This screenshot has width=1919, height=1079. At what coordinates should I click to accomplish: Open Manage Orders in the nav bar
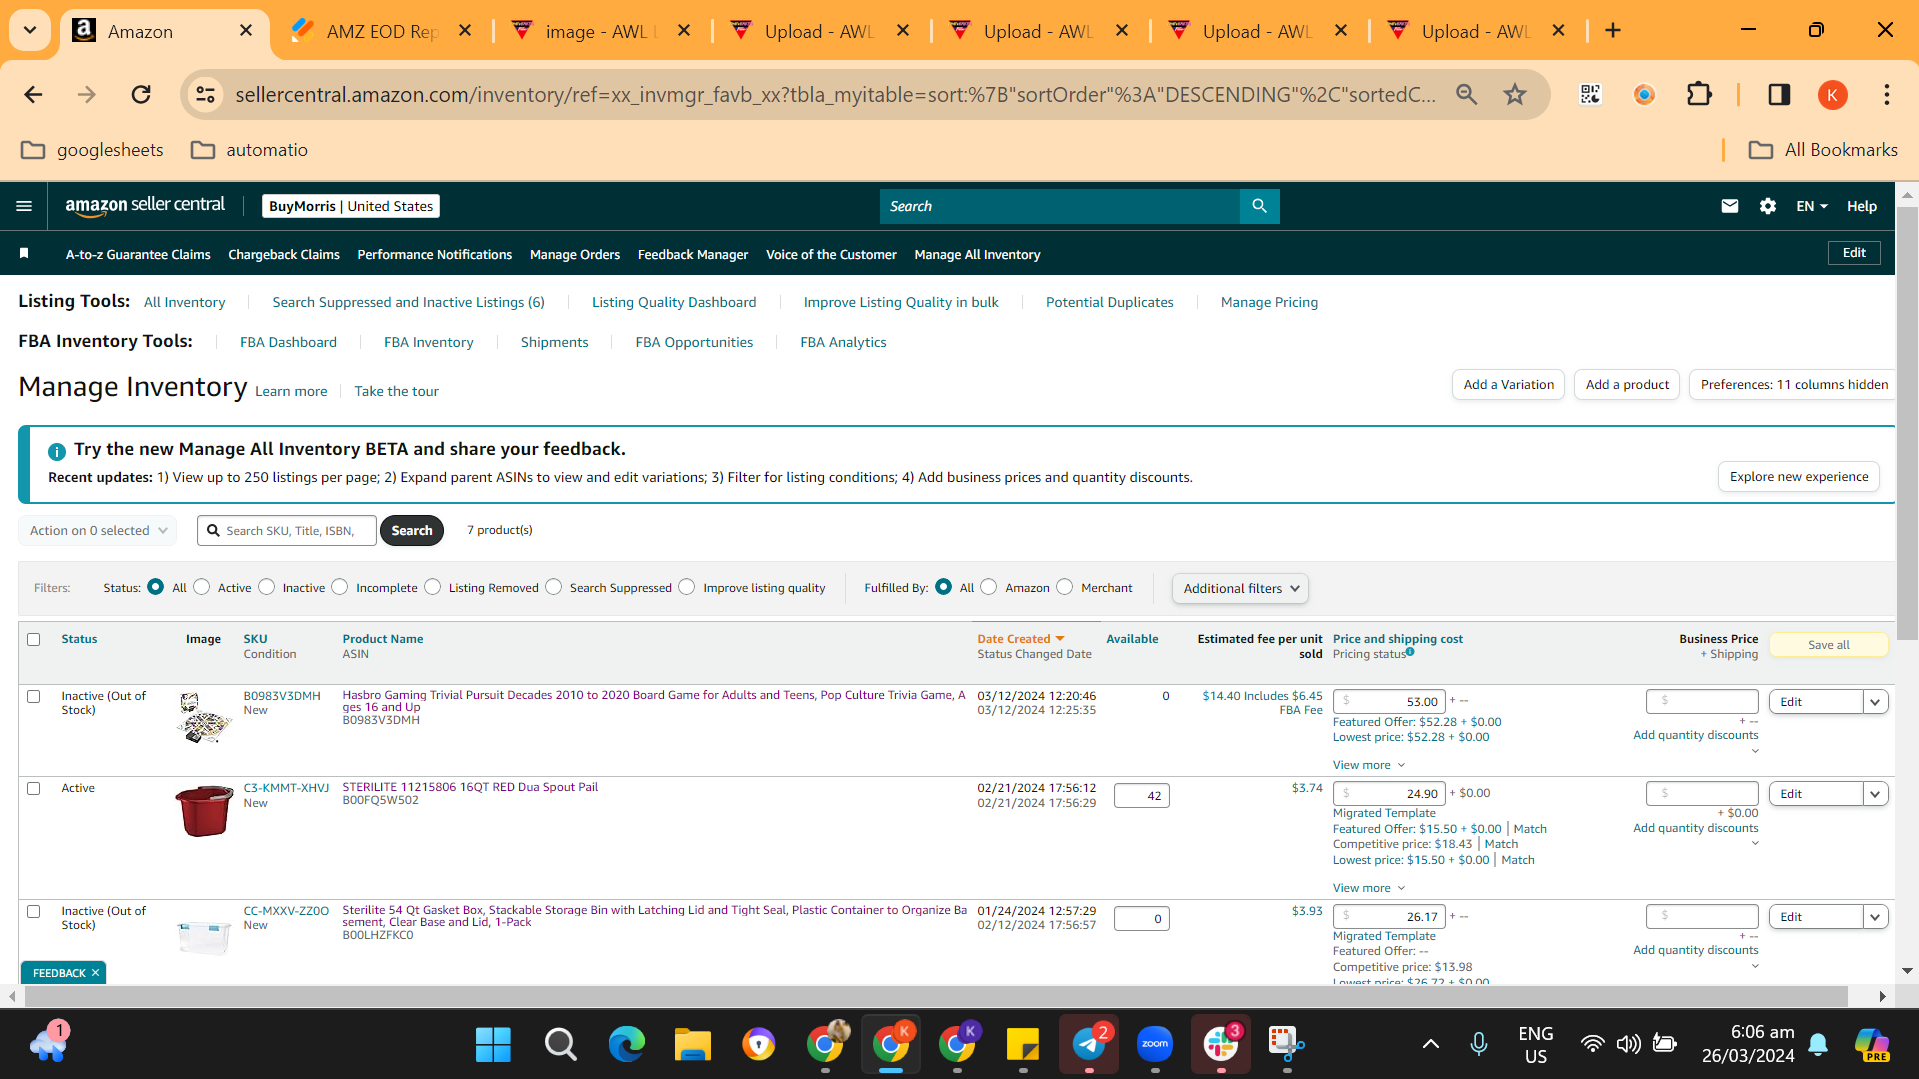click(x=575, y=255)
